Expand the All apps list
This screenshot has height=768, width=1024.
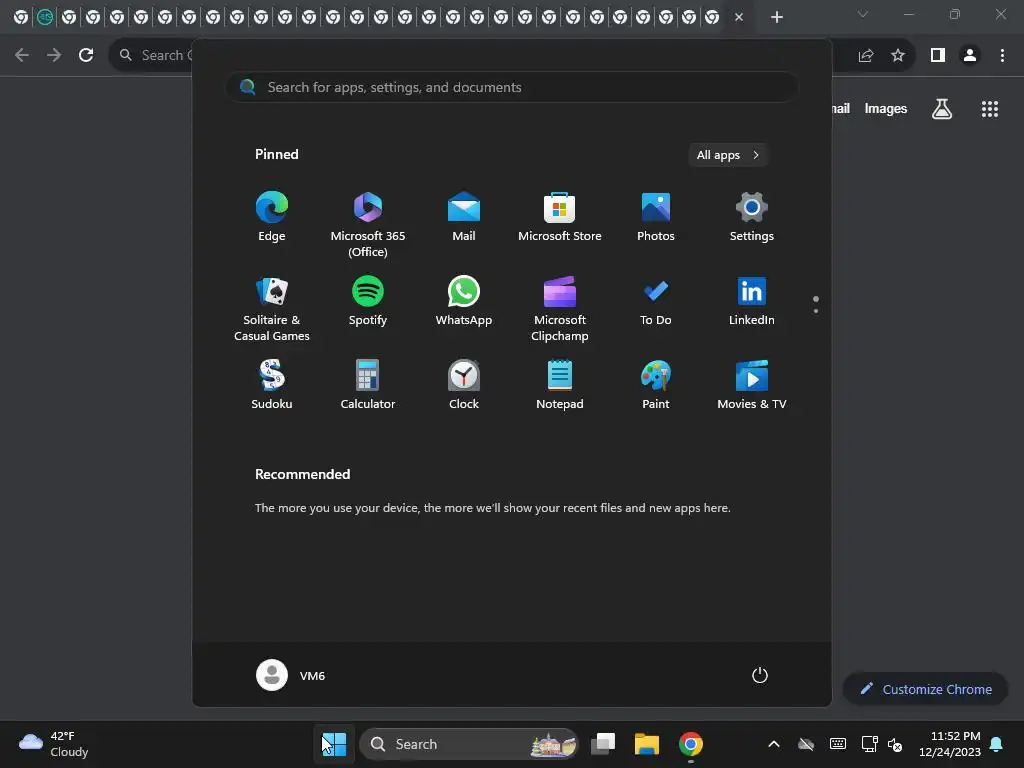coord(728,155)
